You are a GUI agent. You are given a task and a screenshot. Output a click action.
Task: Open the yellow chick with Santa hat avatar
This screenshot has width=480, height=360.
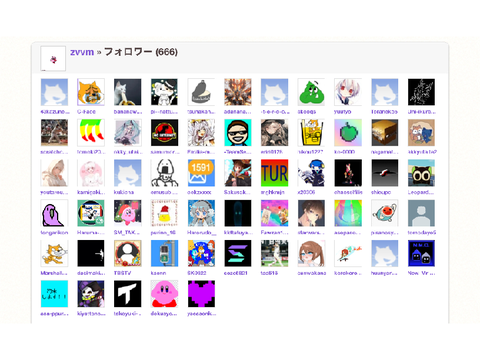pos(164,213)
